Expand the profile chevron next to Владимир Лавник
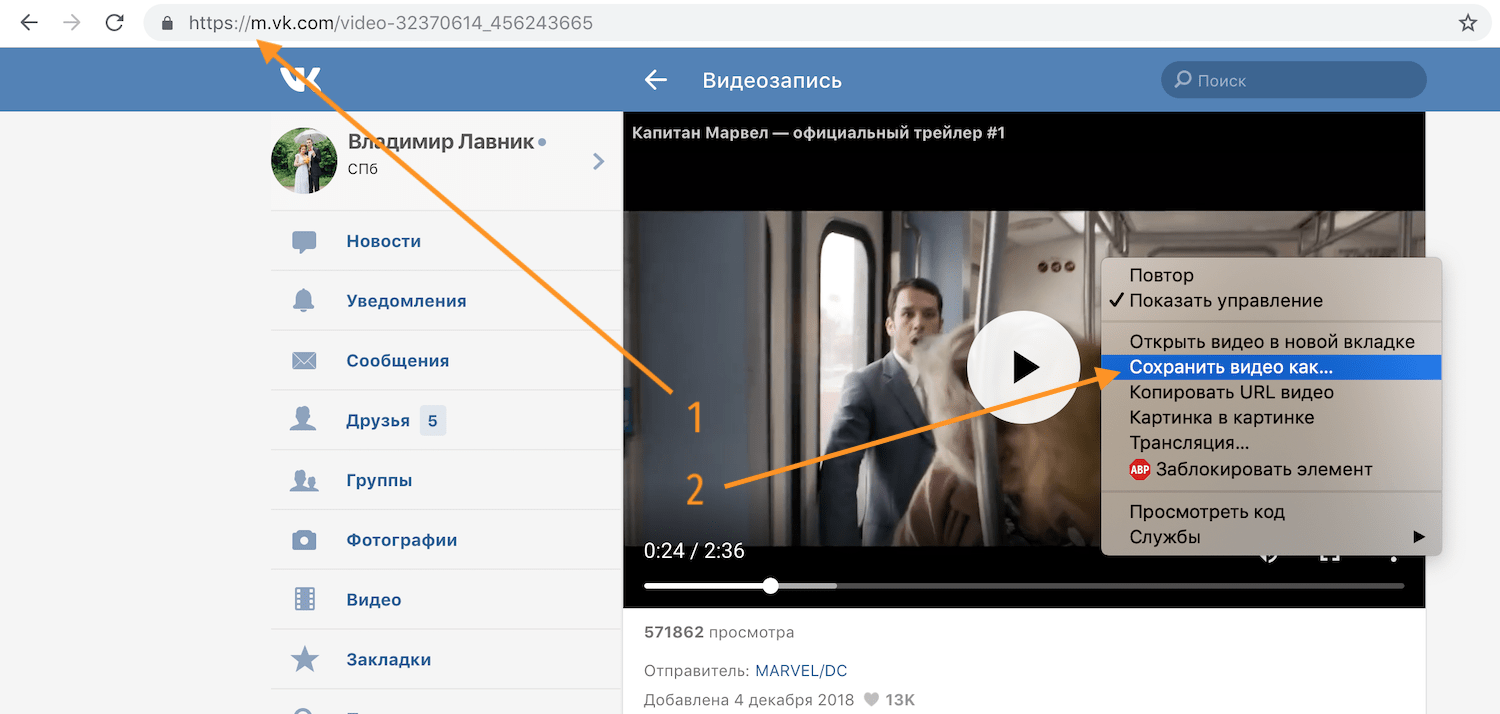Viewport: 1500px width, 714px height. coord(598,161)
